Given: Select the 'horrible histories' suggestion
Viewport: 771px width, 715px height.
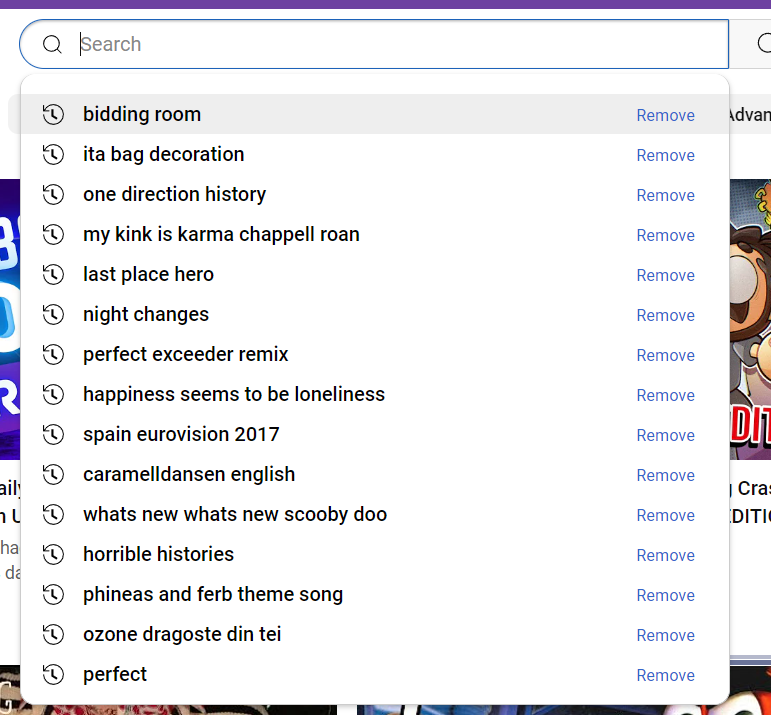Looking at the screenshot, I should (x=375, y=554).
